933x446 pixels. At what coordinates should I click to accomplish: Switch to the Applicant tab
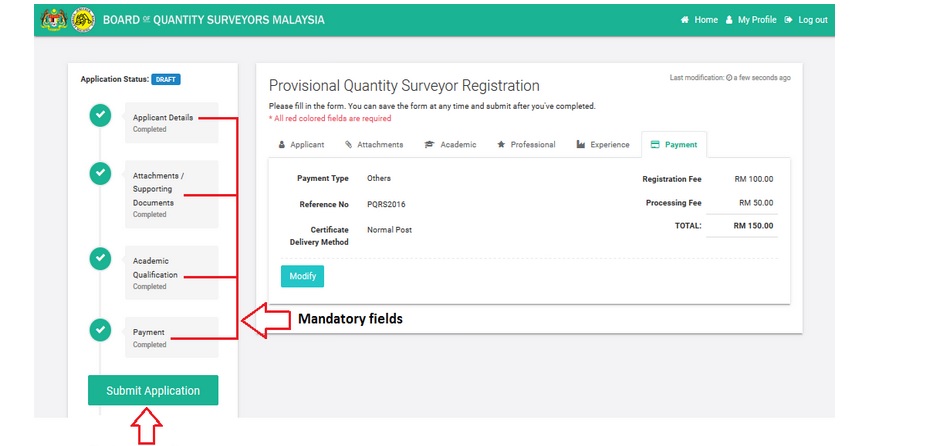301,145
